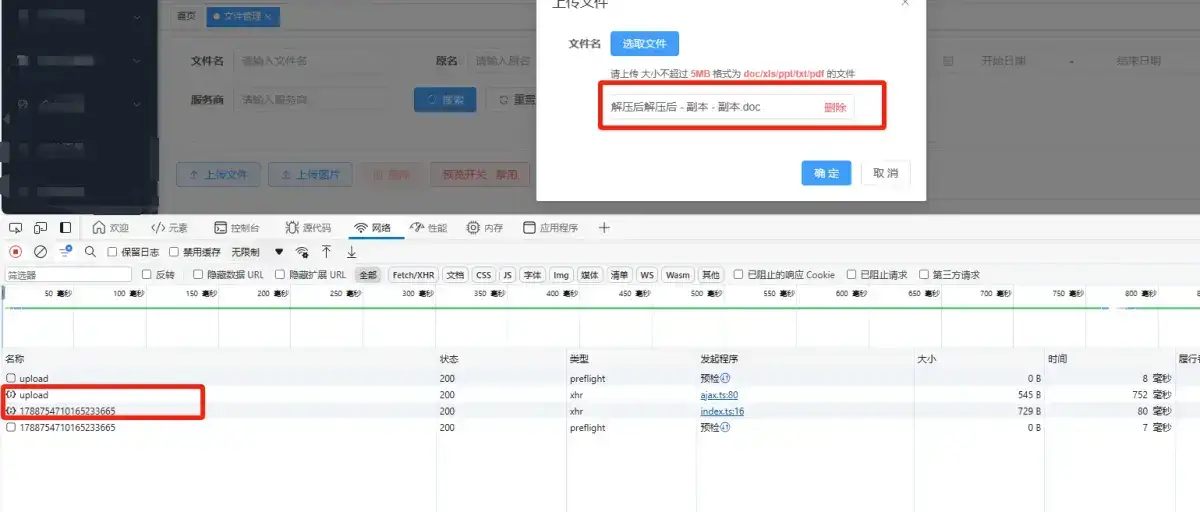Click the 上传文件 button on the page
1200x512 pixels.
click(x=217, y=174)
